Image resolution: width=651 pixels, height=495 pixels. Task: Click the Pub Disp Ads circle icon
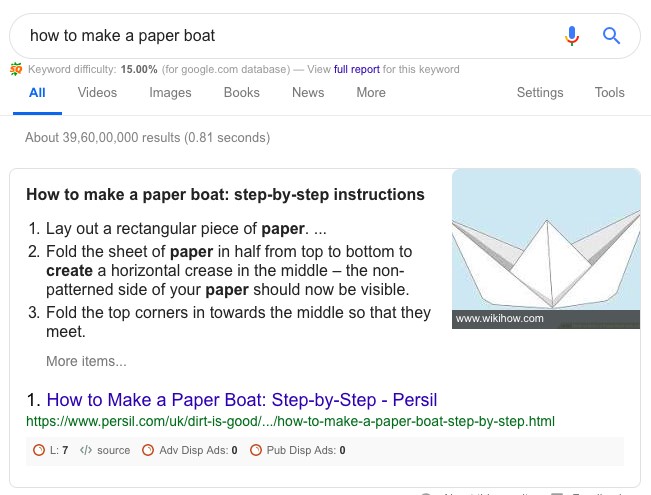coord(255,451)
